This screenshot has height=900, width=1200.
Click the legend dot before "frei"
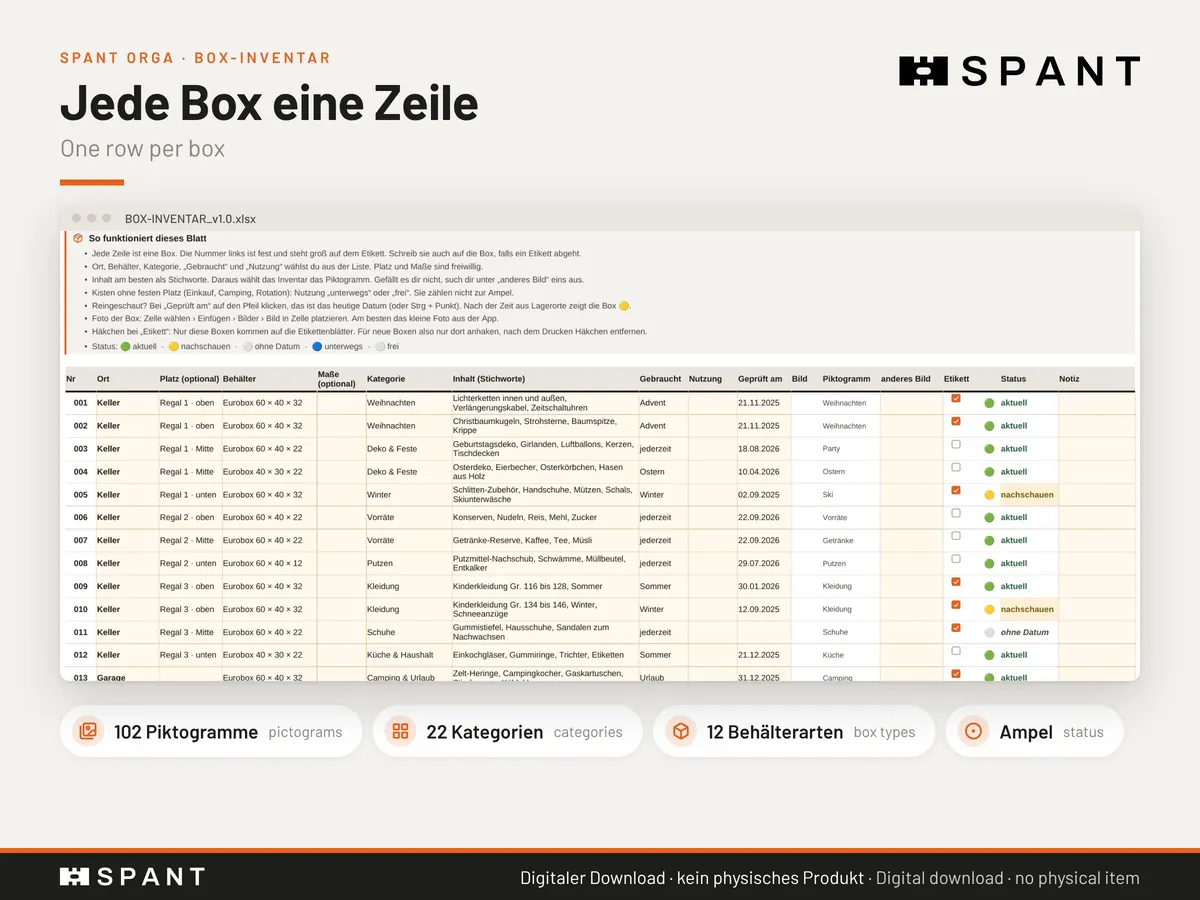click(x=380, y=347)
